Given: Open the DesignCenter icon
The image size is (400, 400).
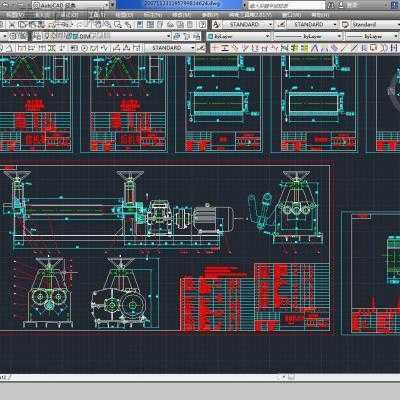Looking at the screenshot, I should pos(150,25).
